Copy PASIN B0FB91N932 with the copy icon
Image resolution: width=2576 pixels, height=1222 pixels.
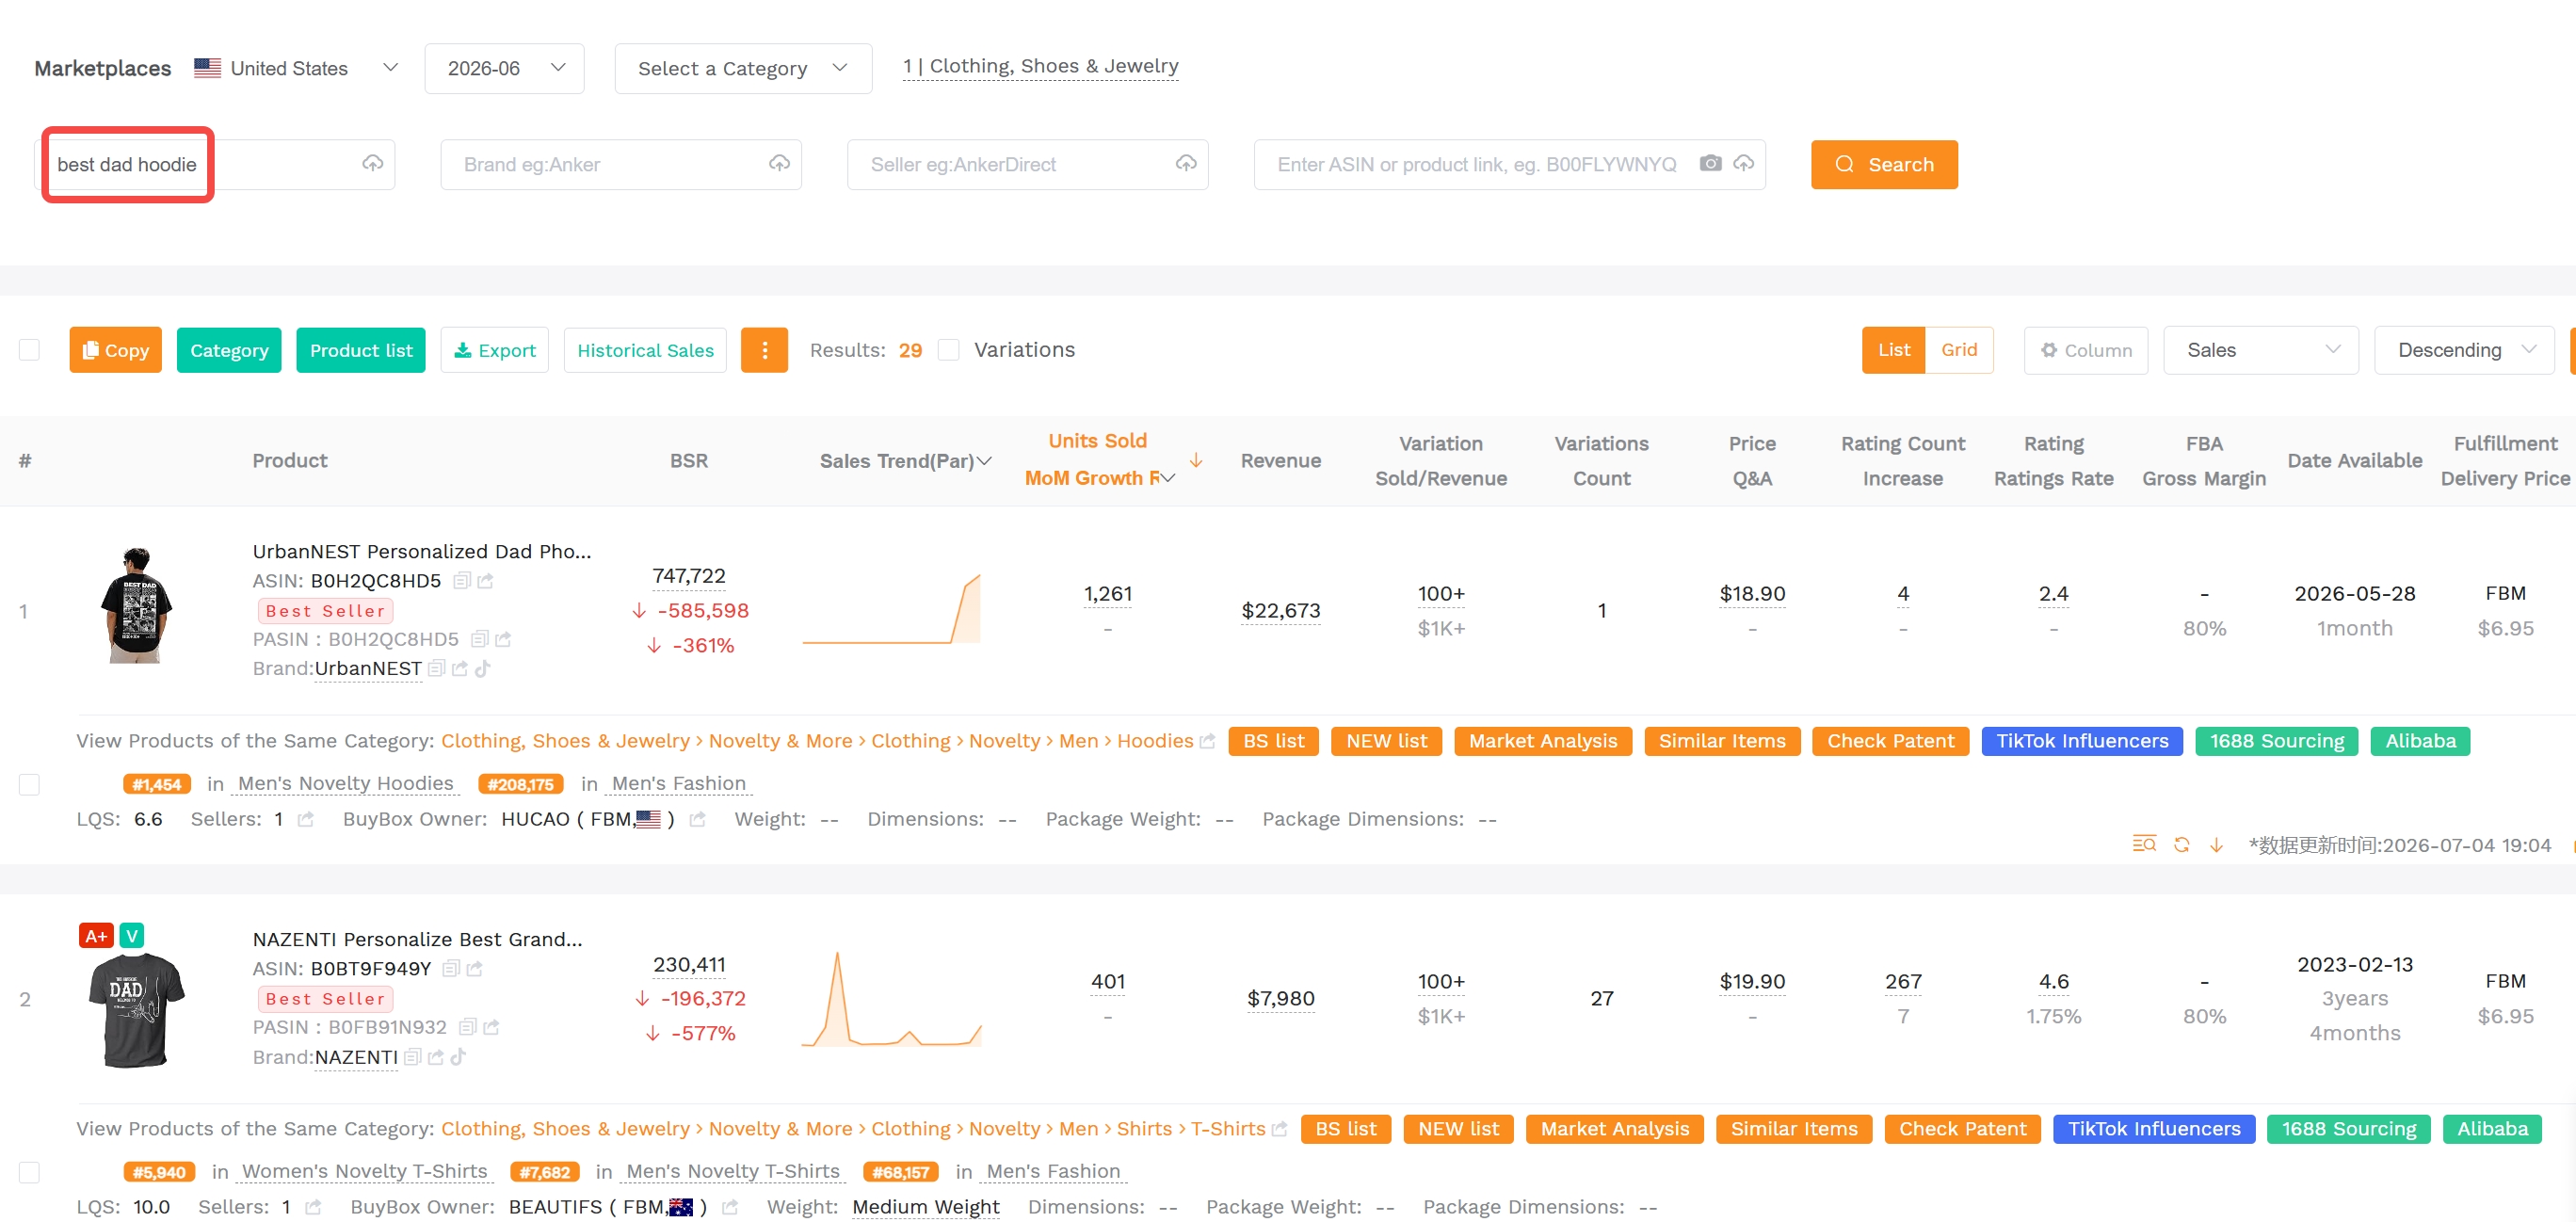point(467,1027)
